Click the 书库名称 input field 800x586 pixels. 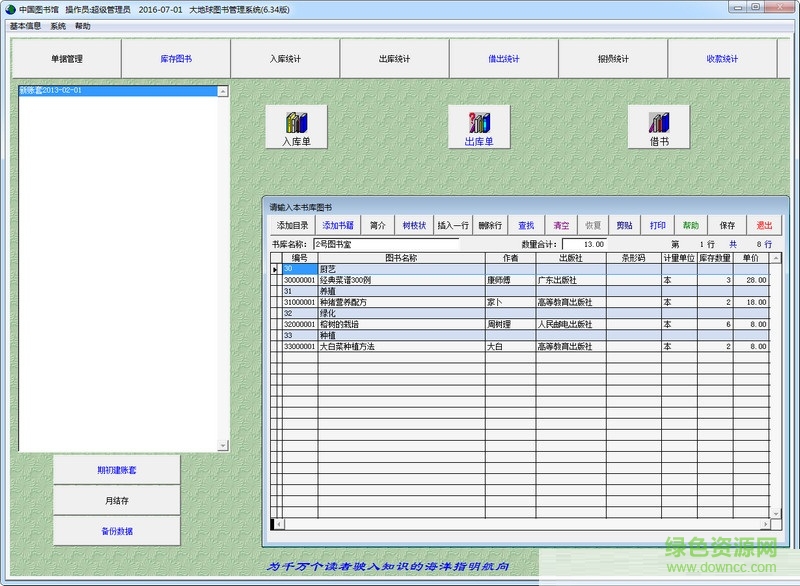click(x=385, y=243)
